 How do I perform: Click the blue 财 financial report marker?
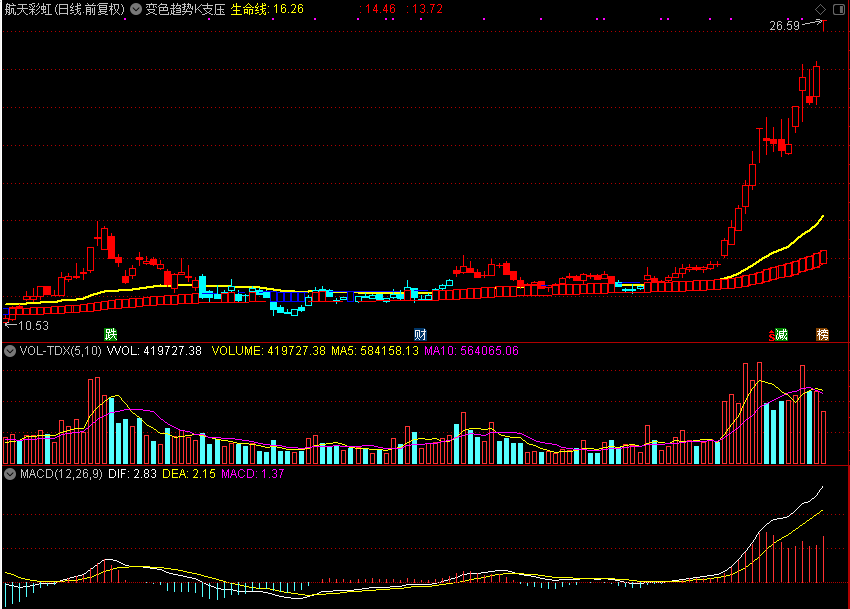click(x=420, y=334)
